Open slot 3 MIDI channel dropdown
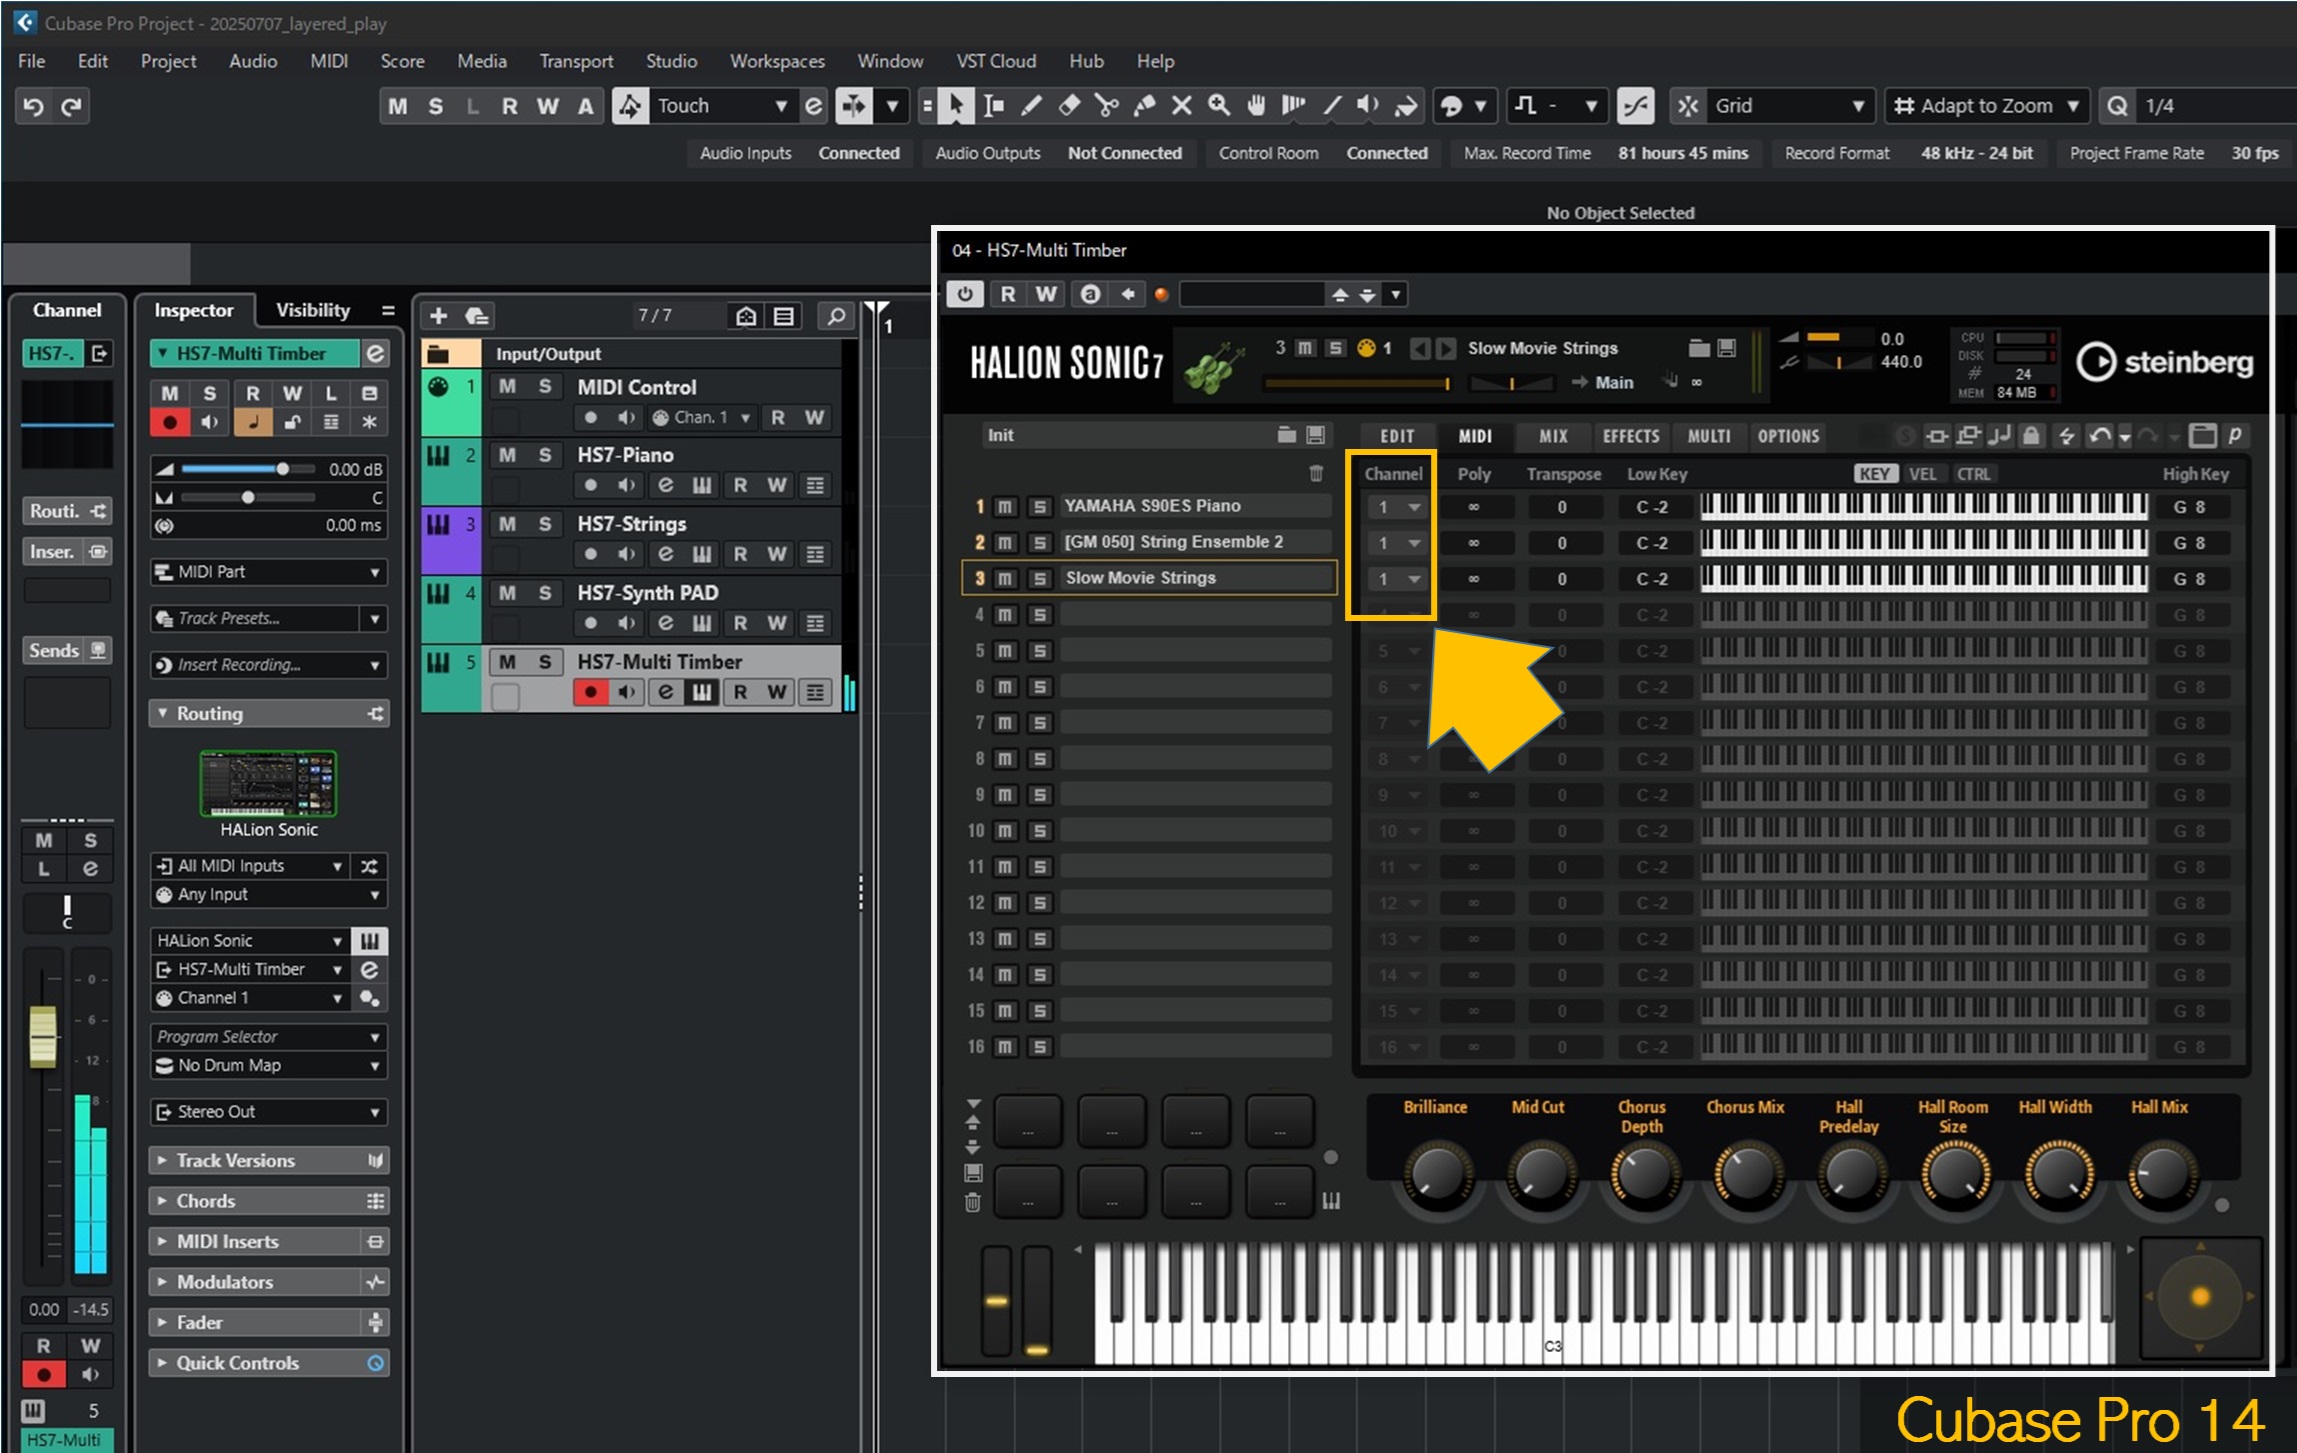 coord(1398,579)
